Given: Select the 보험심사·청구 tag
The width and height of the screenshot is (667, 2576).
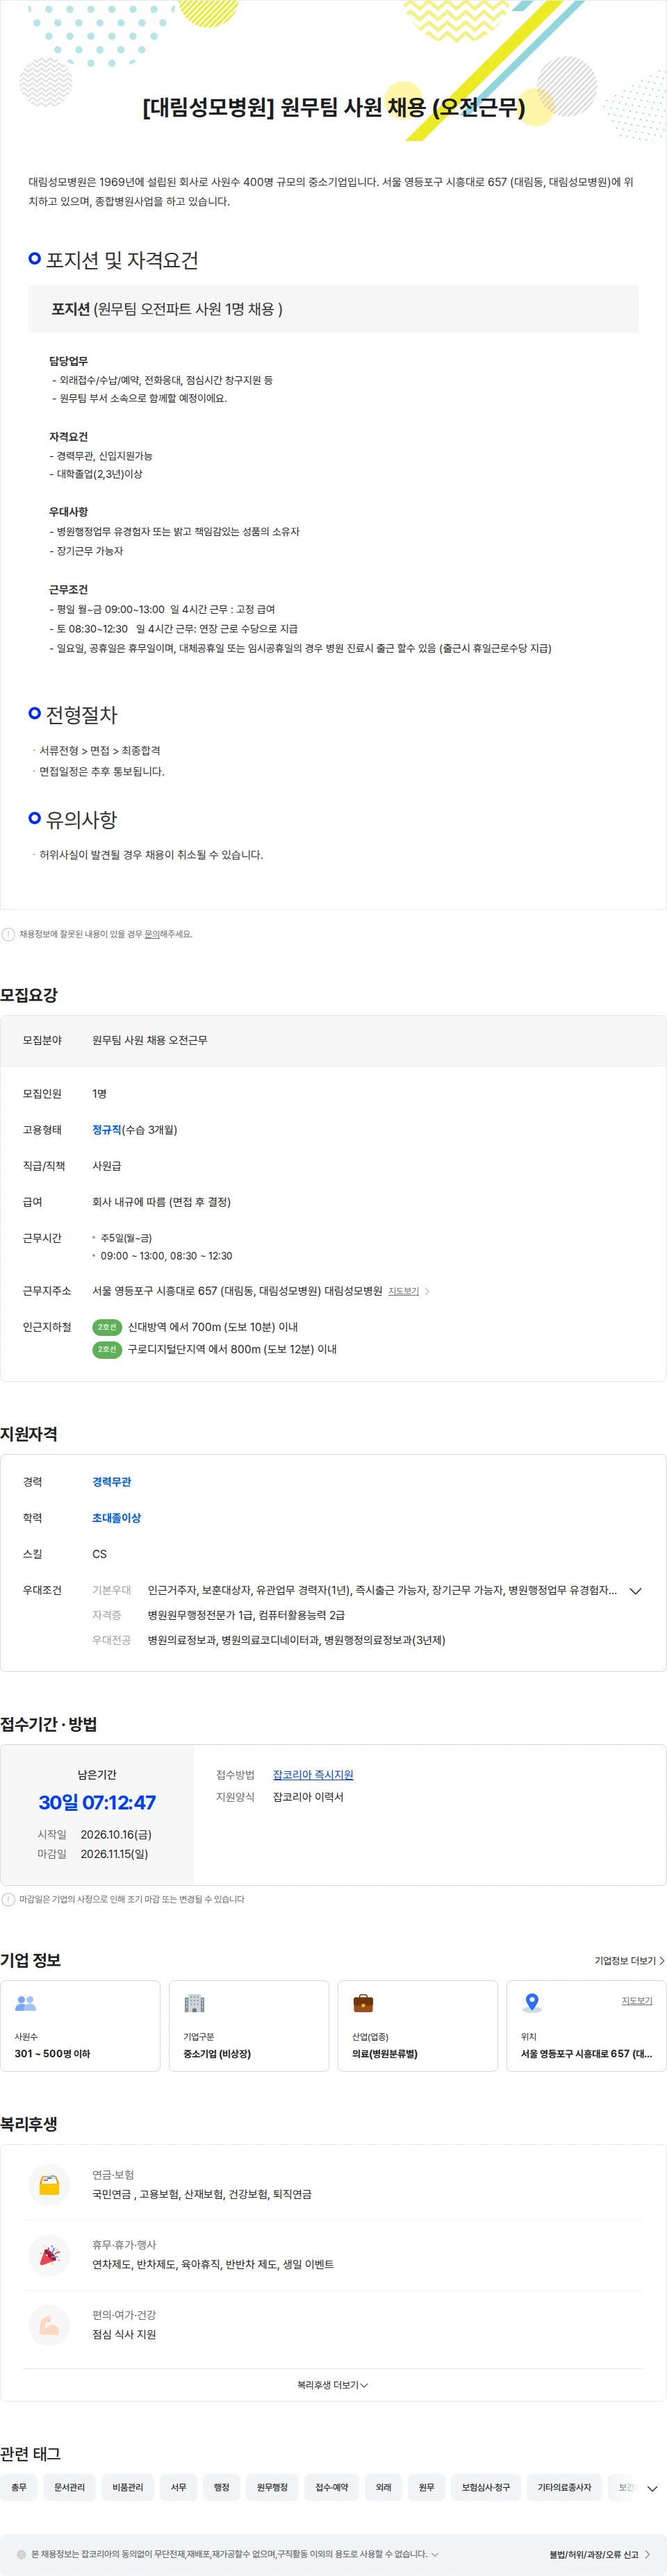Looking at the screenshot, I should pyautogui.click(x=486, y=2487).
